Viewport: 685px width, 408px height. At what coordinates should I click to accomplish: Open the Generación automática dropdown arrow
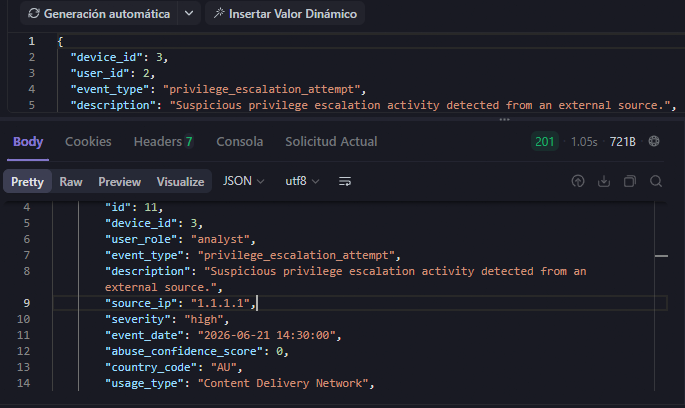tap(189, 14)
